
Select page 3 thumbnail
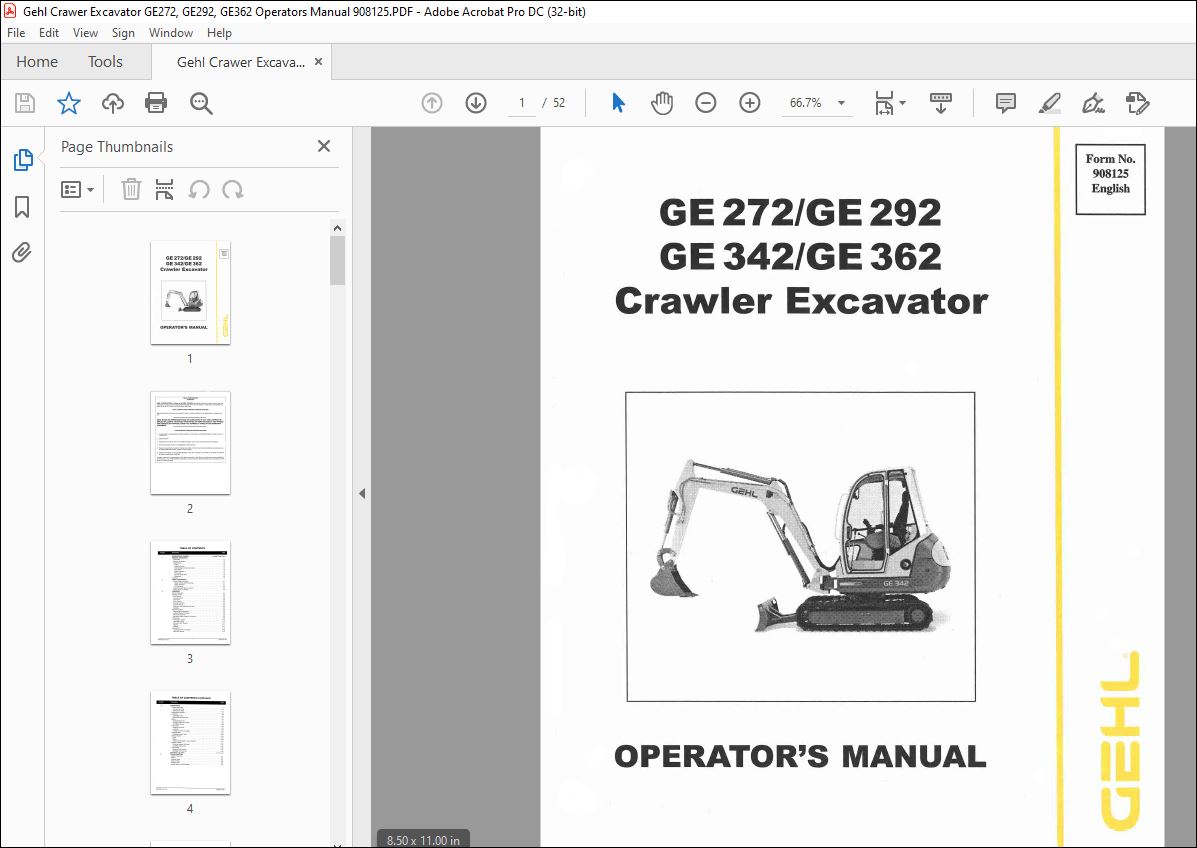click(x=190, y=593)
